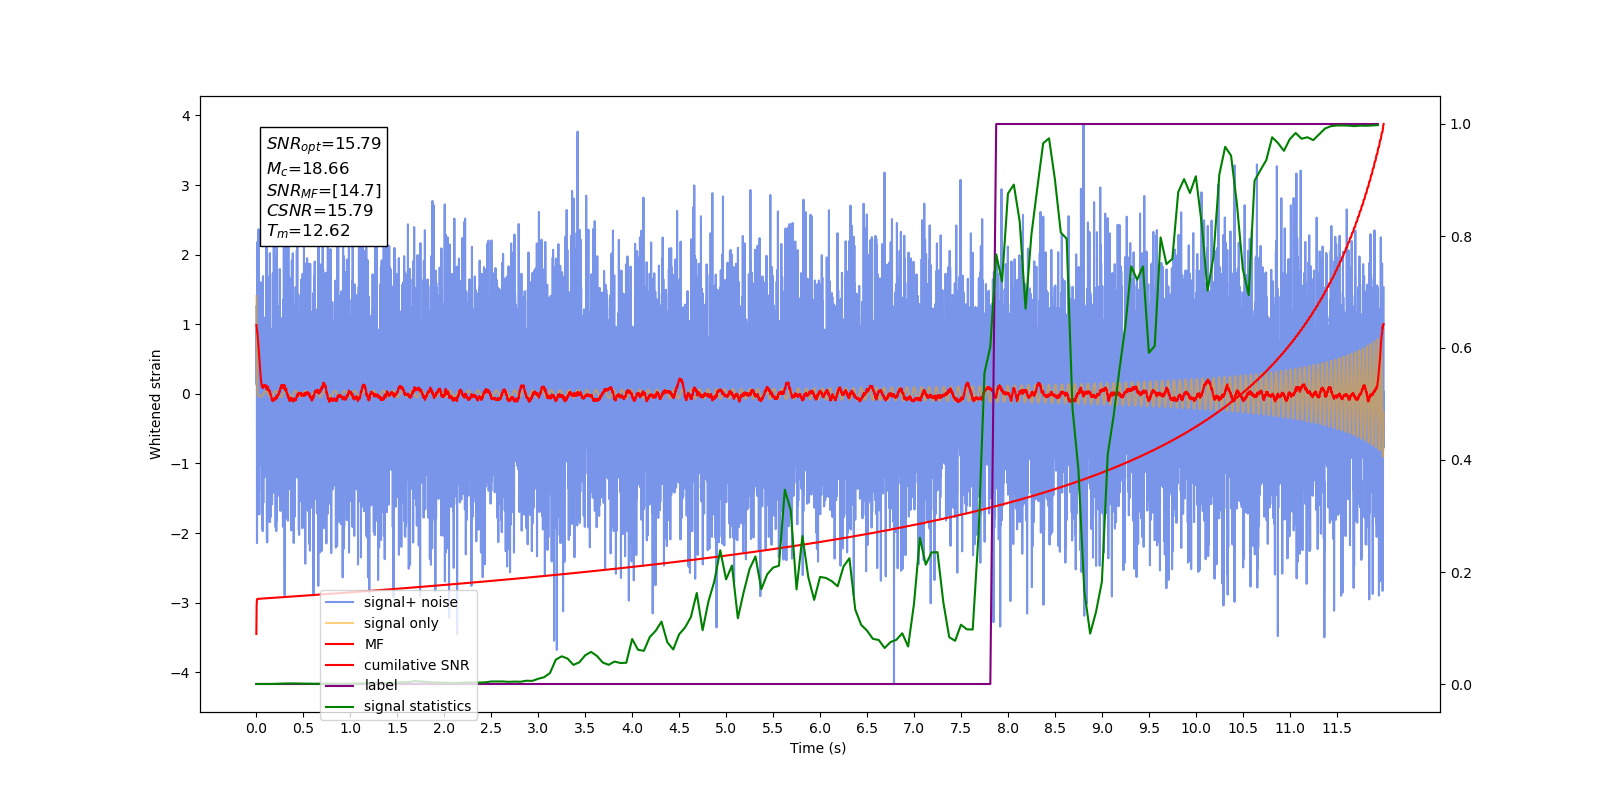Click the left axis tick label −3

[179, 603]
